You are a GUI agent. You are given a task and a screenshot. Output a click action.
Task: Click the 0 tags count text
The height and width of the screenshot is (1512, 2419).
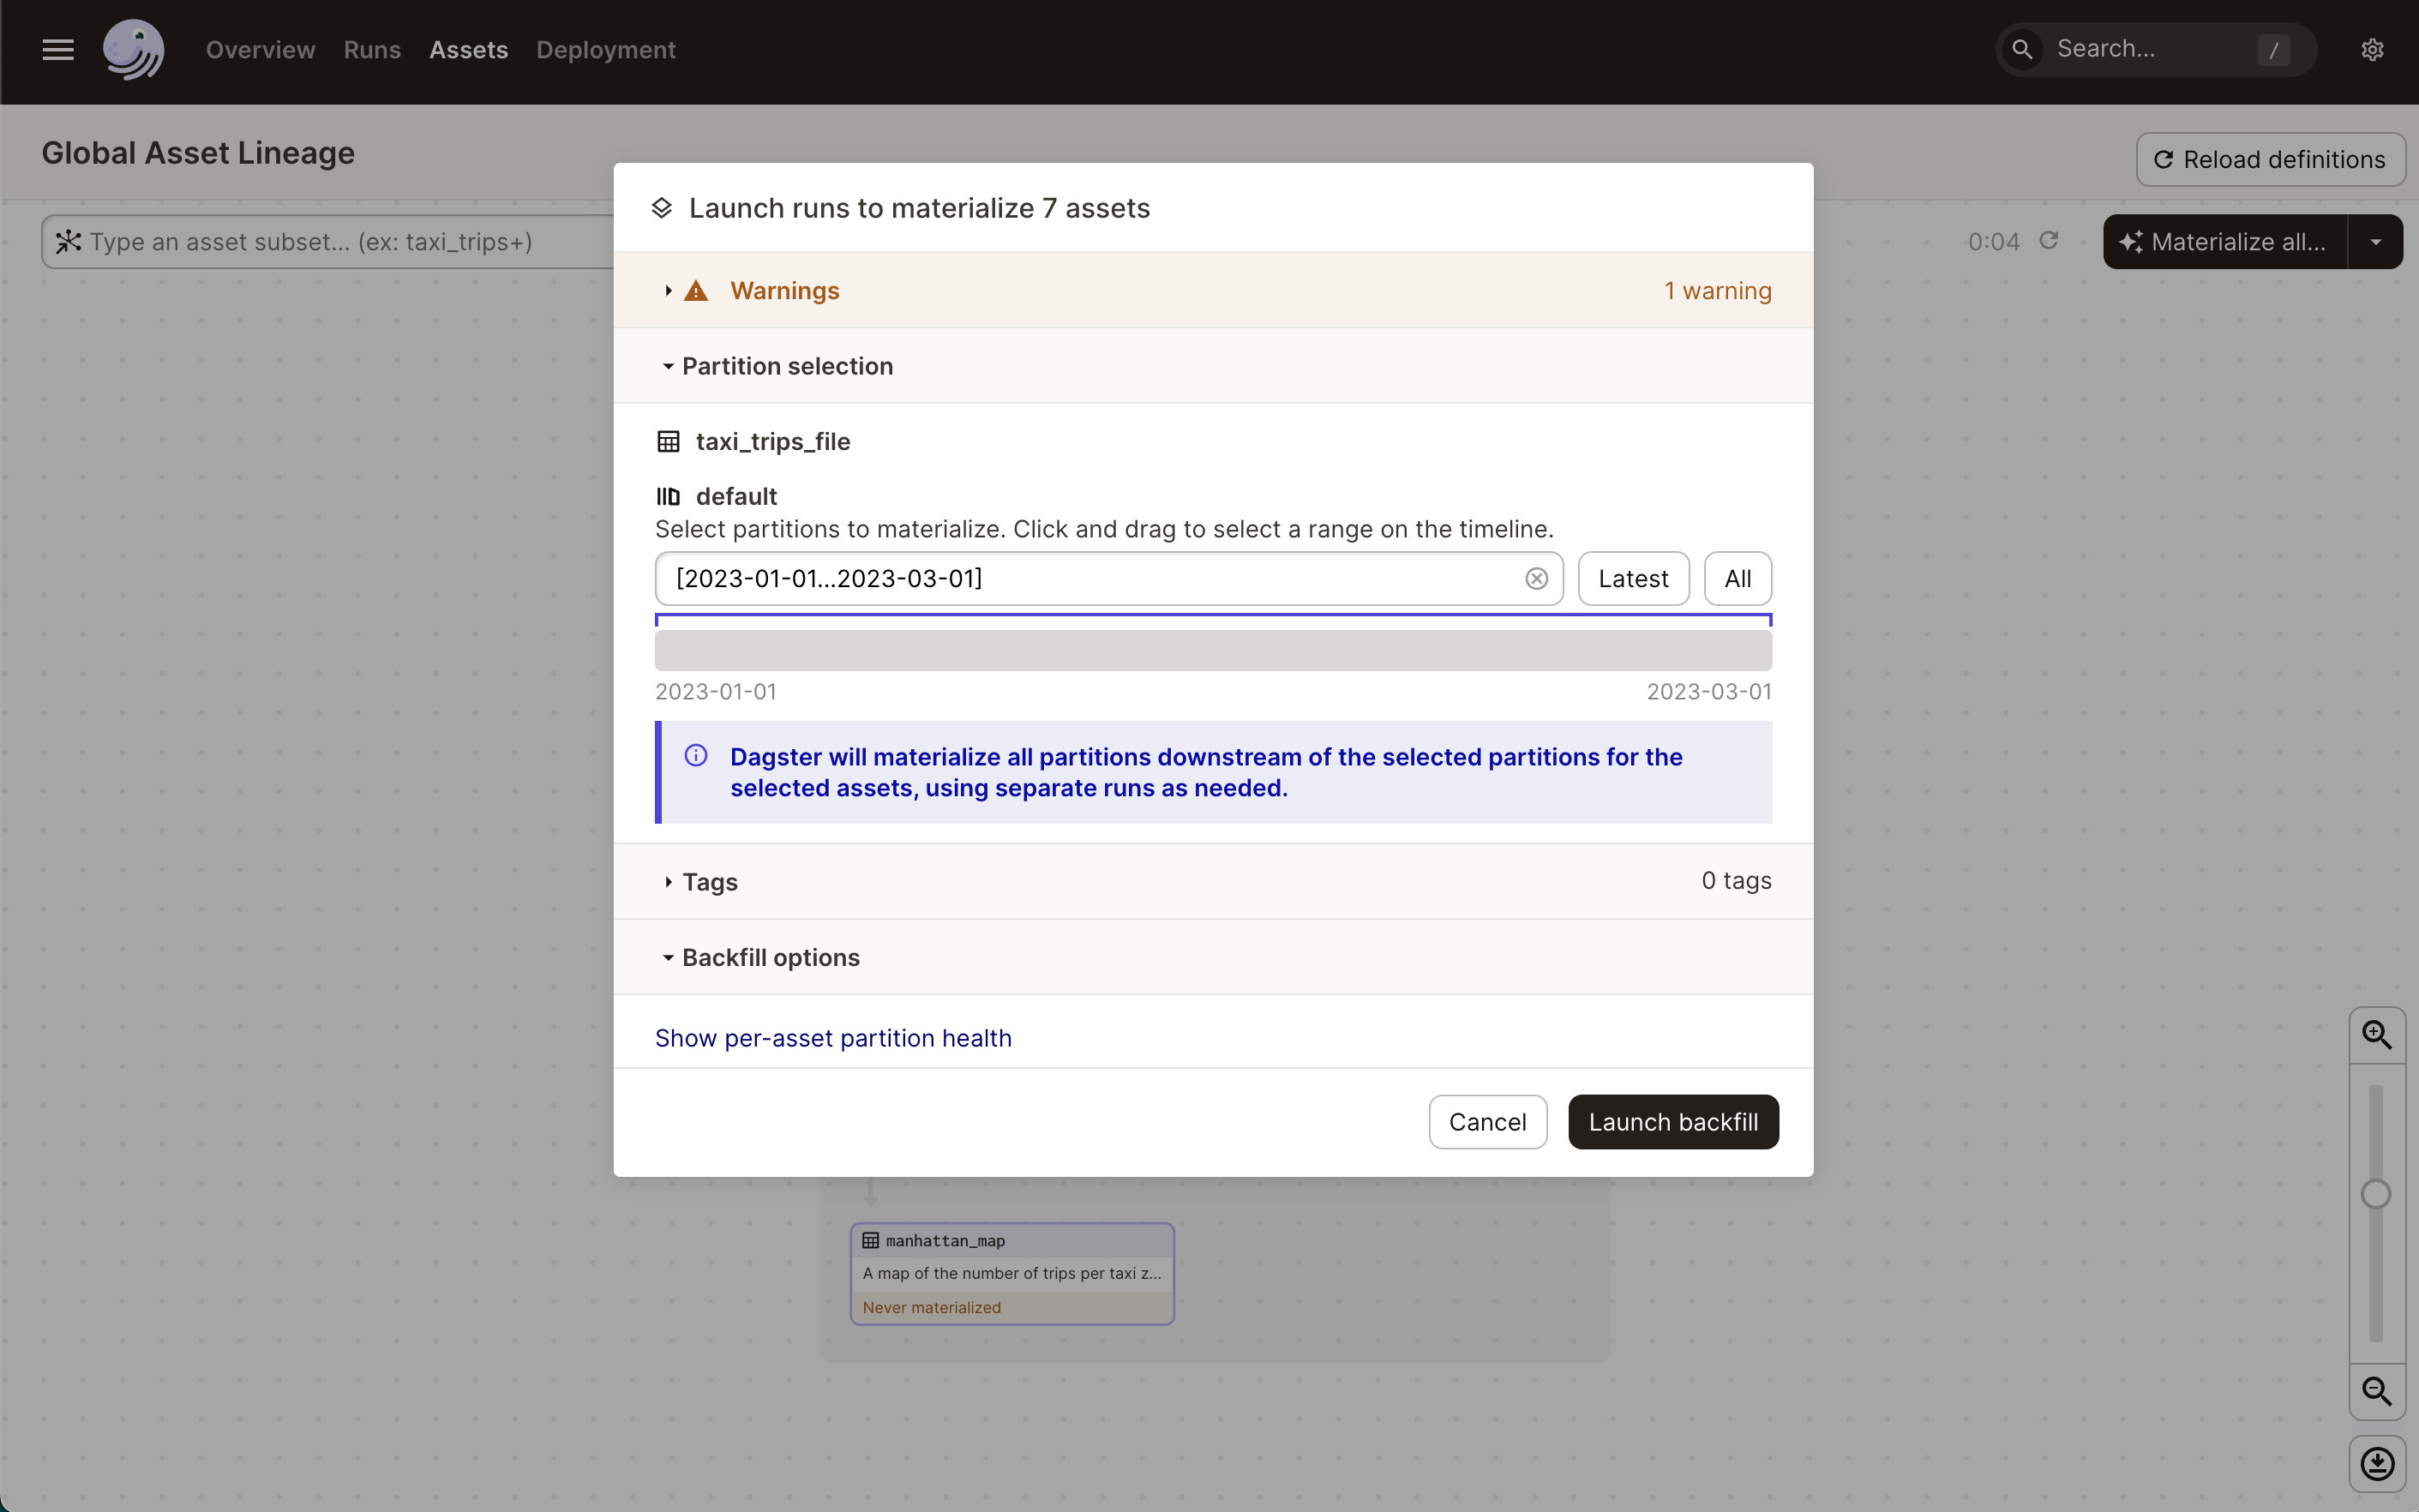1736,881
